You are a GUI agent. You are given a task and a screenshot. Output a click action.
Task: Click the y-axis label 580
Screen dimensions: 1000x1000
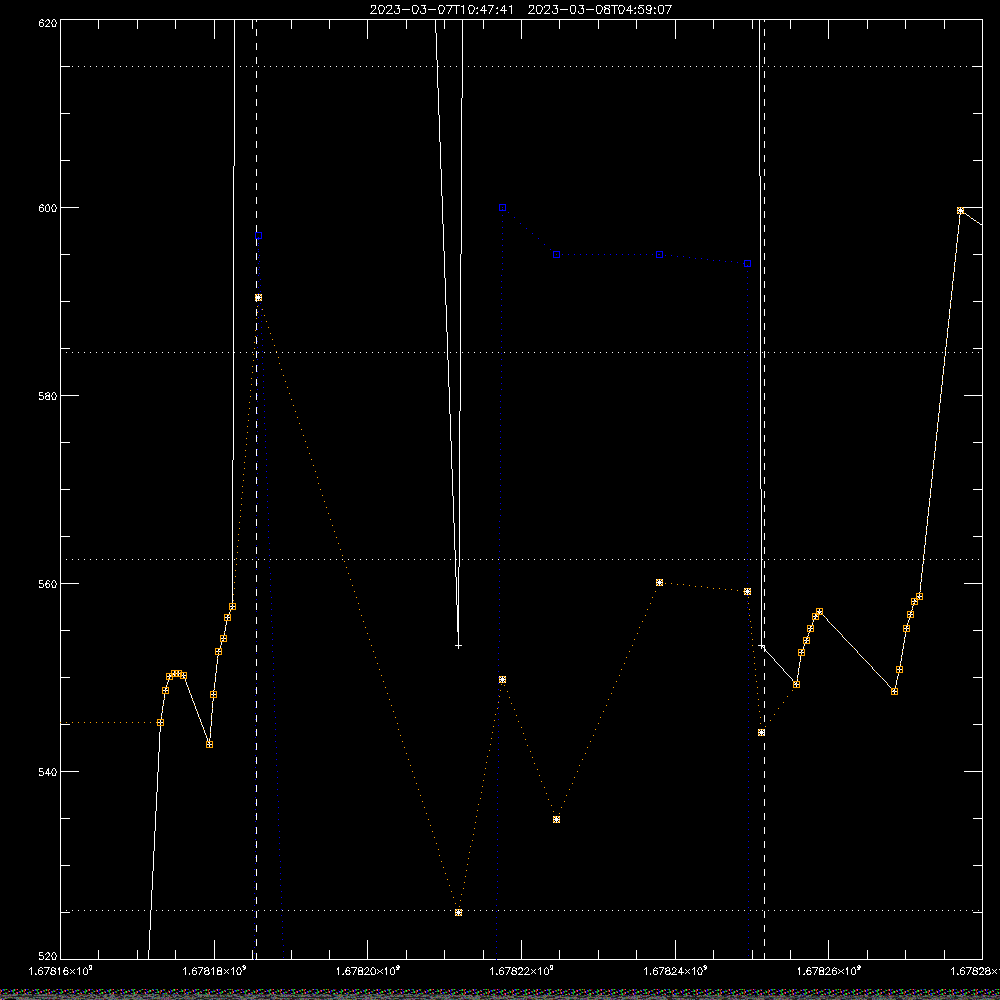[48, 396]
